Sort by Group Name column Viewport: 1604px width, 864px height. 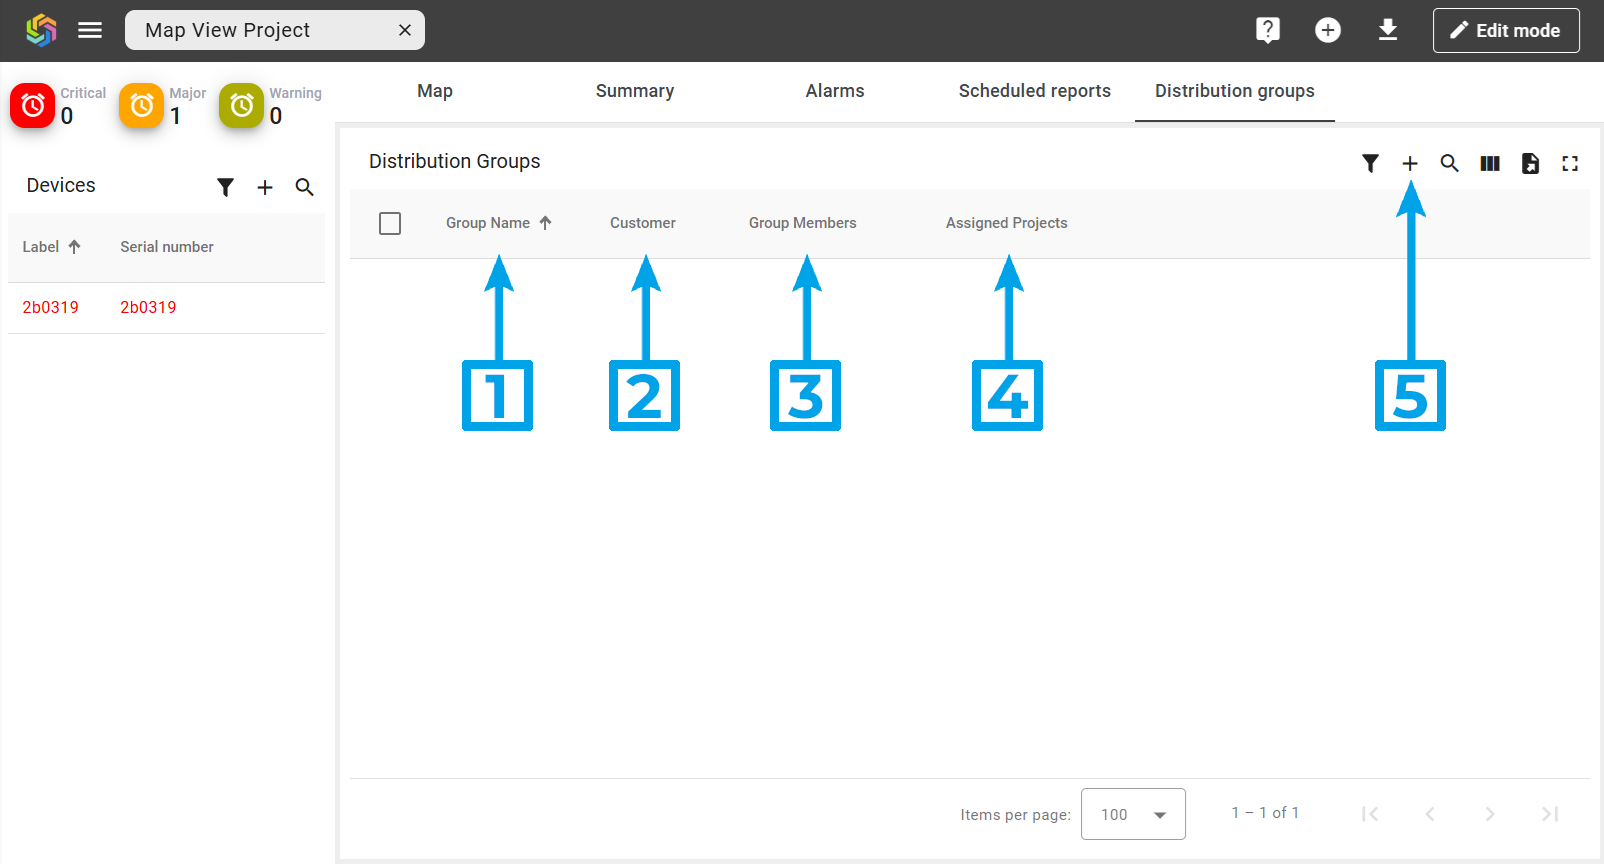tap(488, 223)
